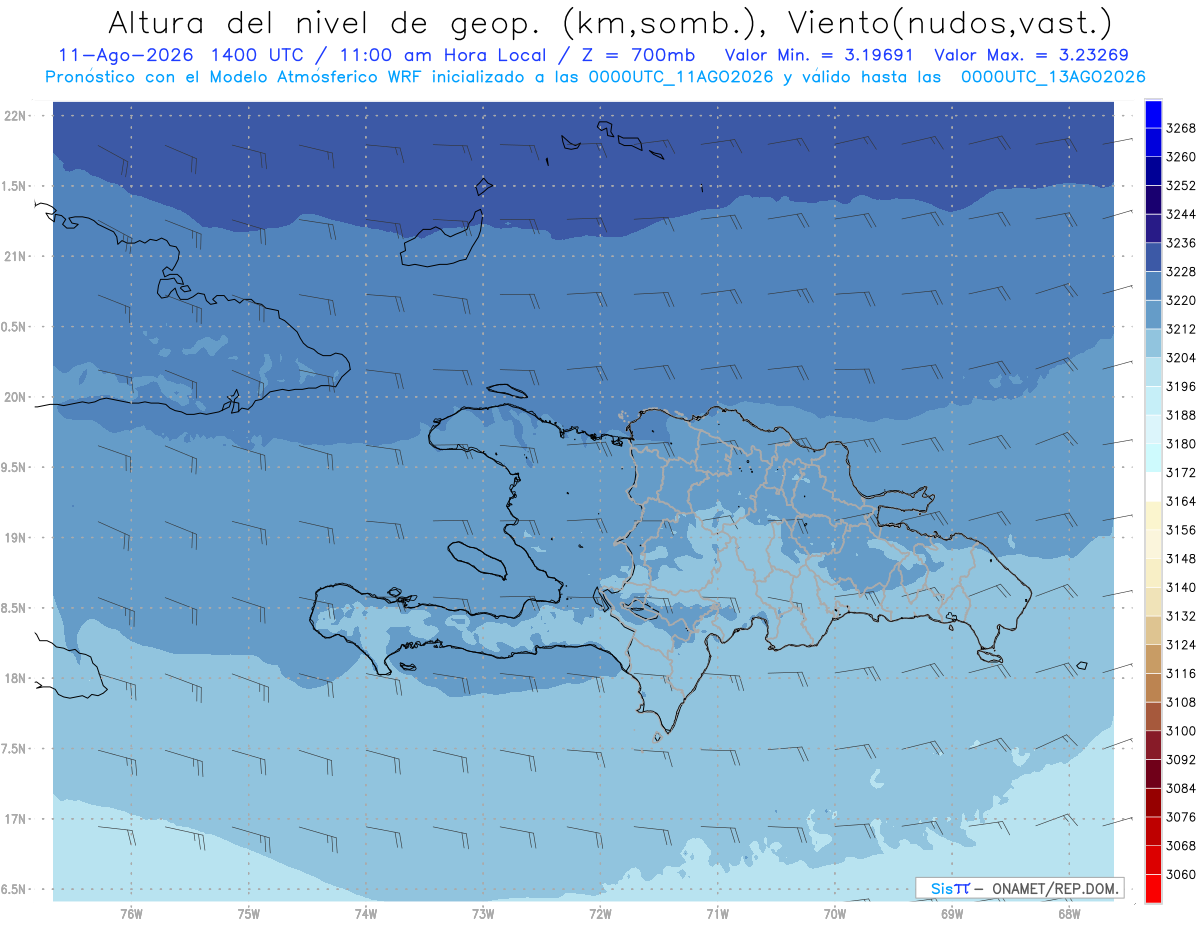Click the legend swatch between 3268 and 3260
Image resolution: width=1200 pixels, height=927 pixels.
1153,143
